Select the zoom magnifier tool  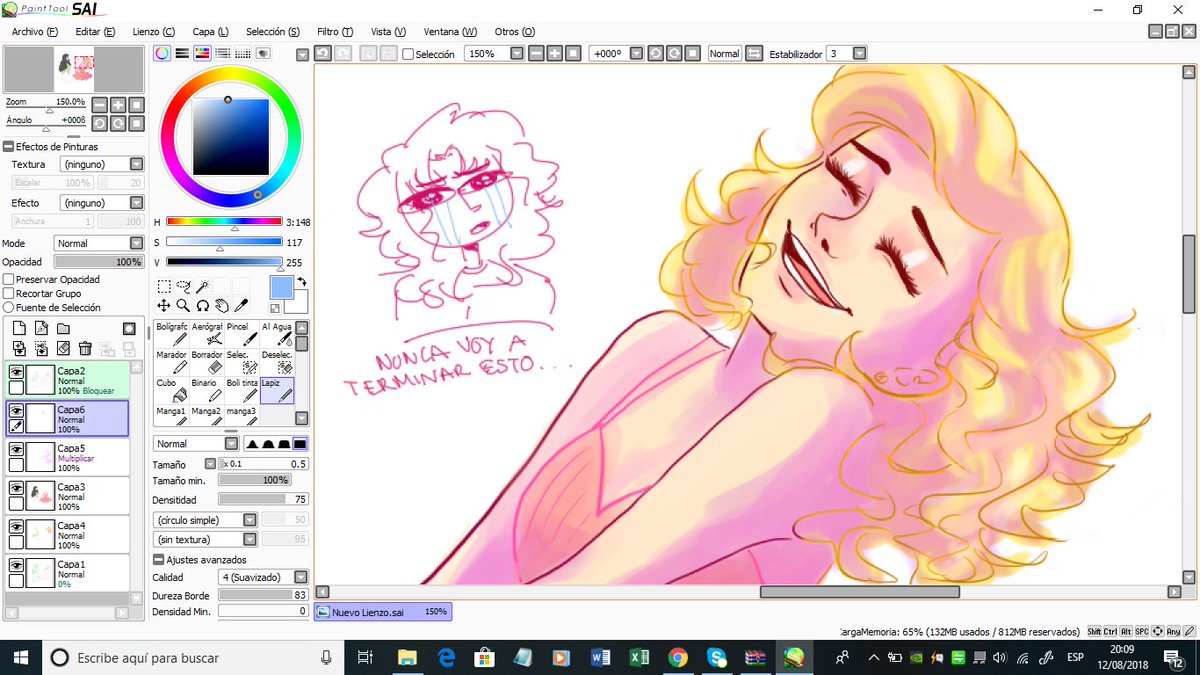(183, 305)
